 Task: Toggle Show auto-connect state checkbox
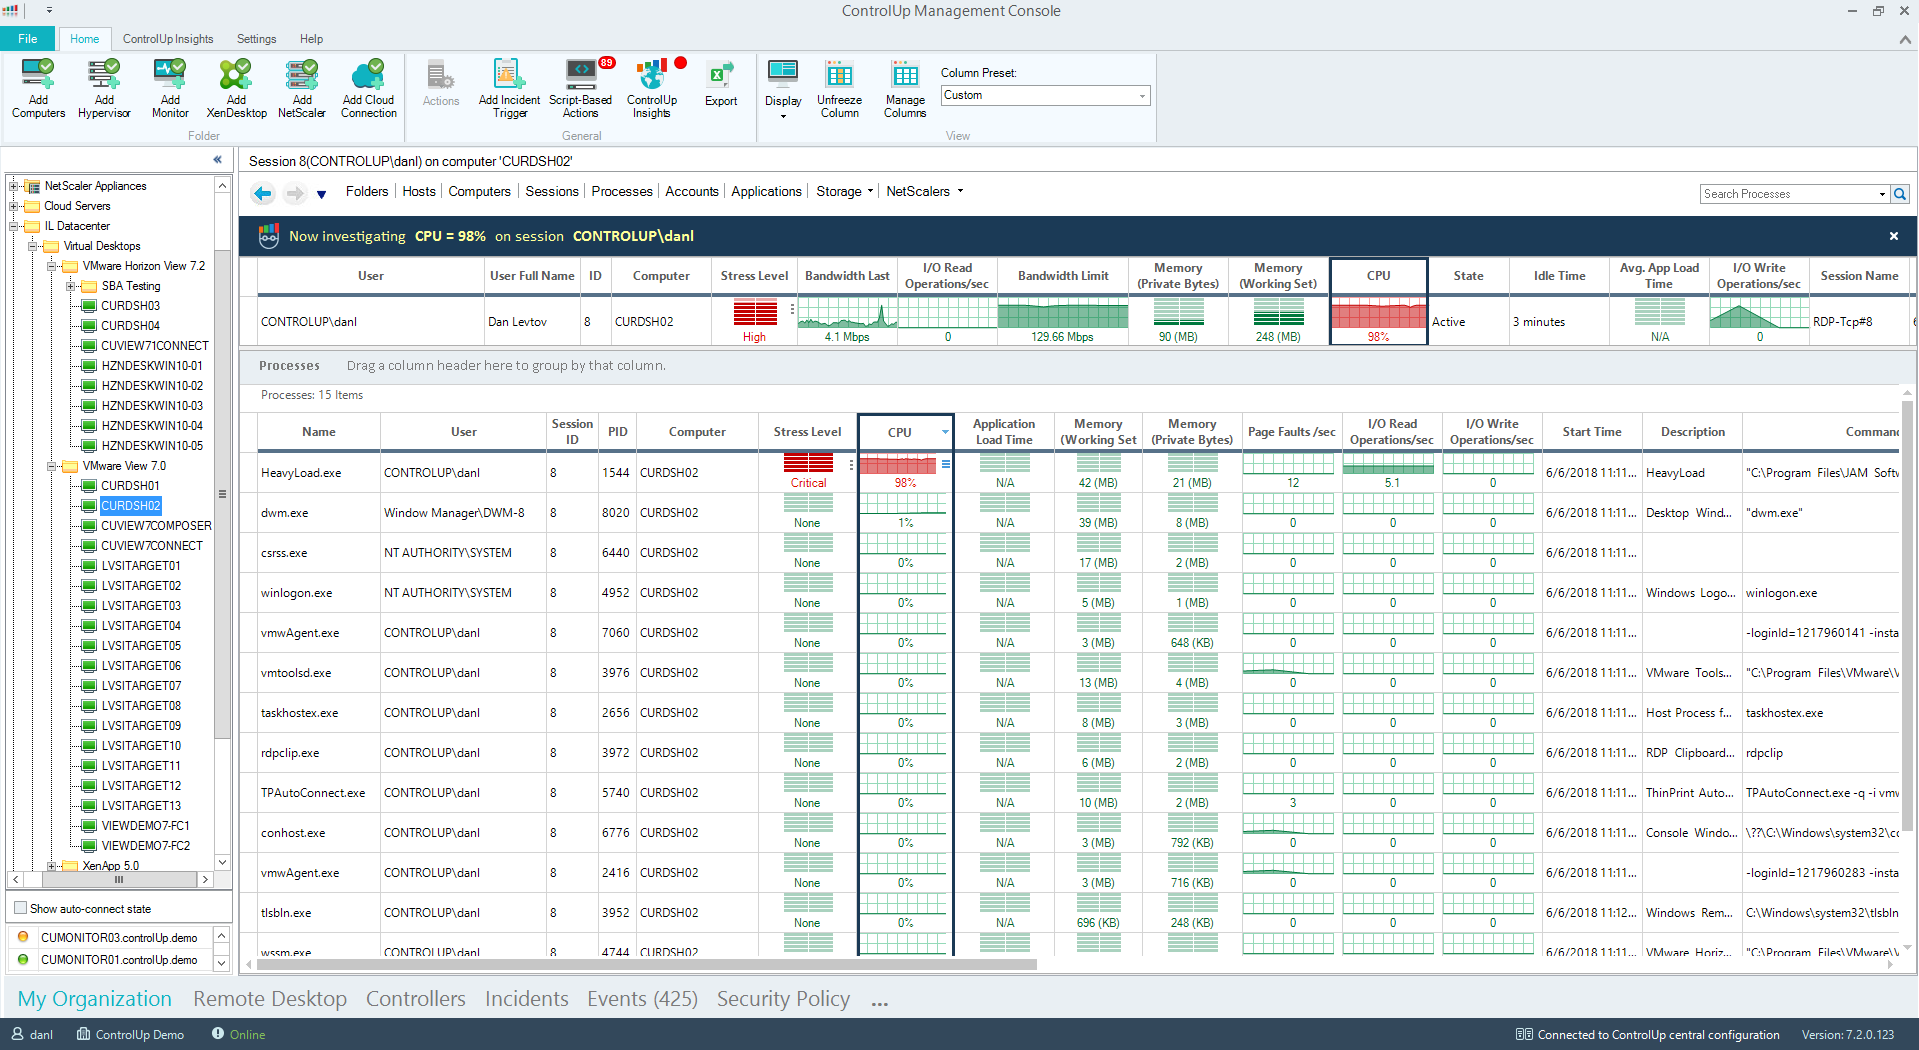coord(20,908)
